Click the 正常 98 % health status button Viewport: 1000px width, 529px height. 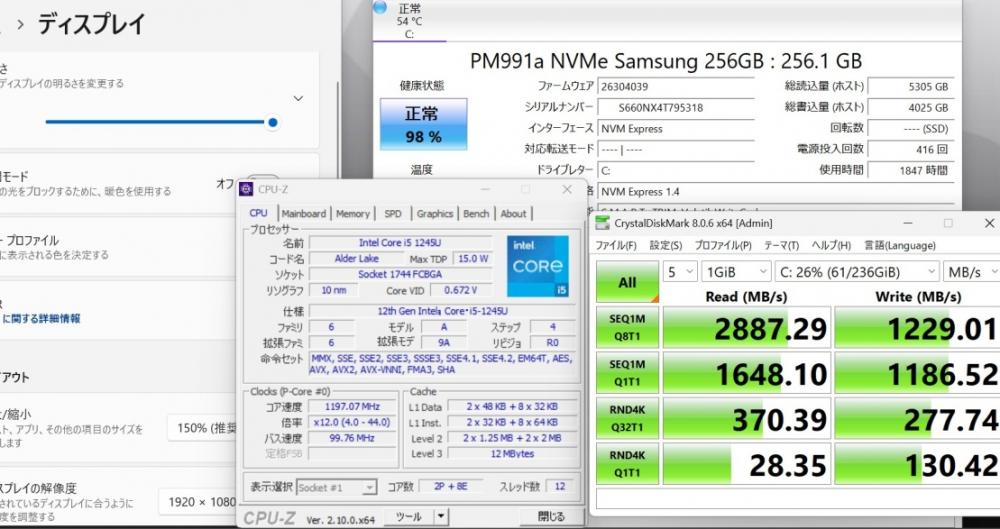coord(423,124)
